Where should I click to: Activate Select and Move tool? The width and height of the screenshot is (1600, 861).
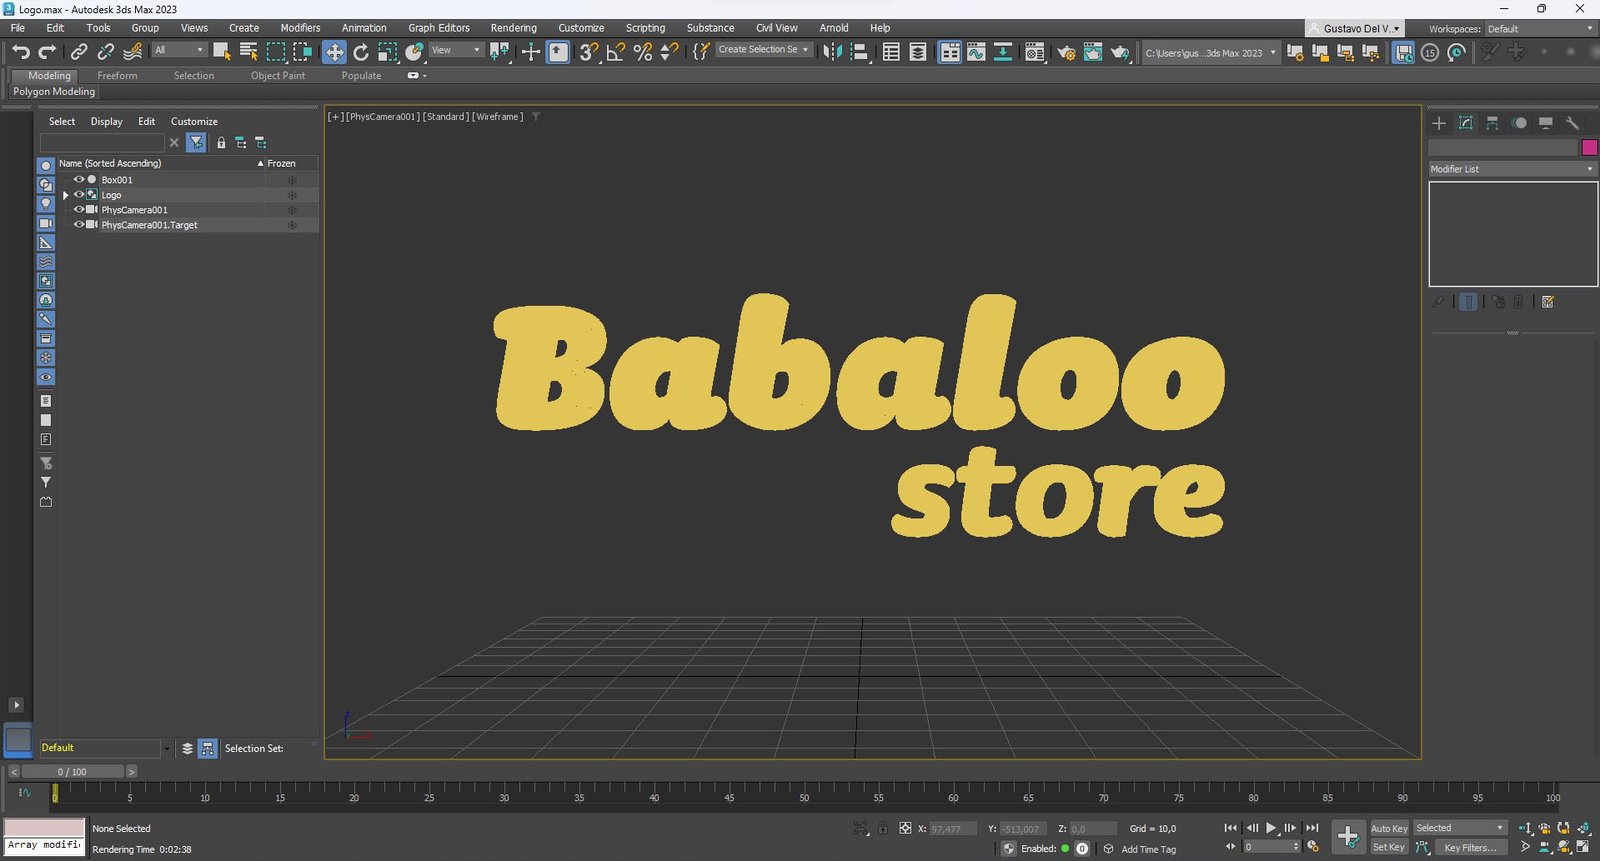[x=334, y=51]
